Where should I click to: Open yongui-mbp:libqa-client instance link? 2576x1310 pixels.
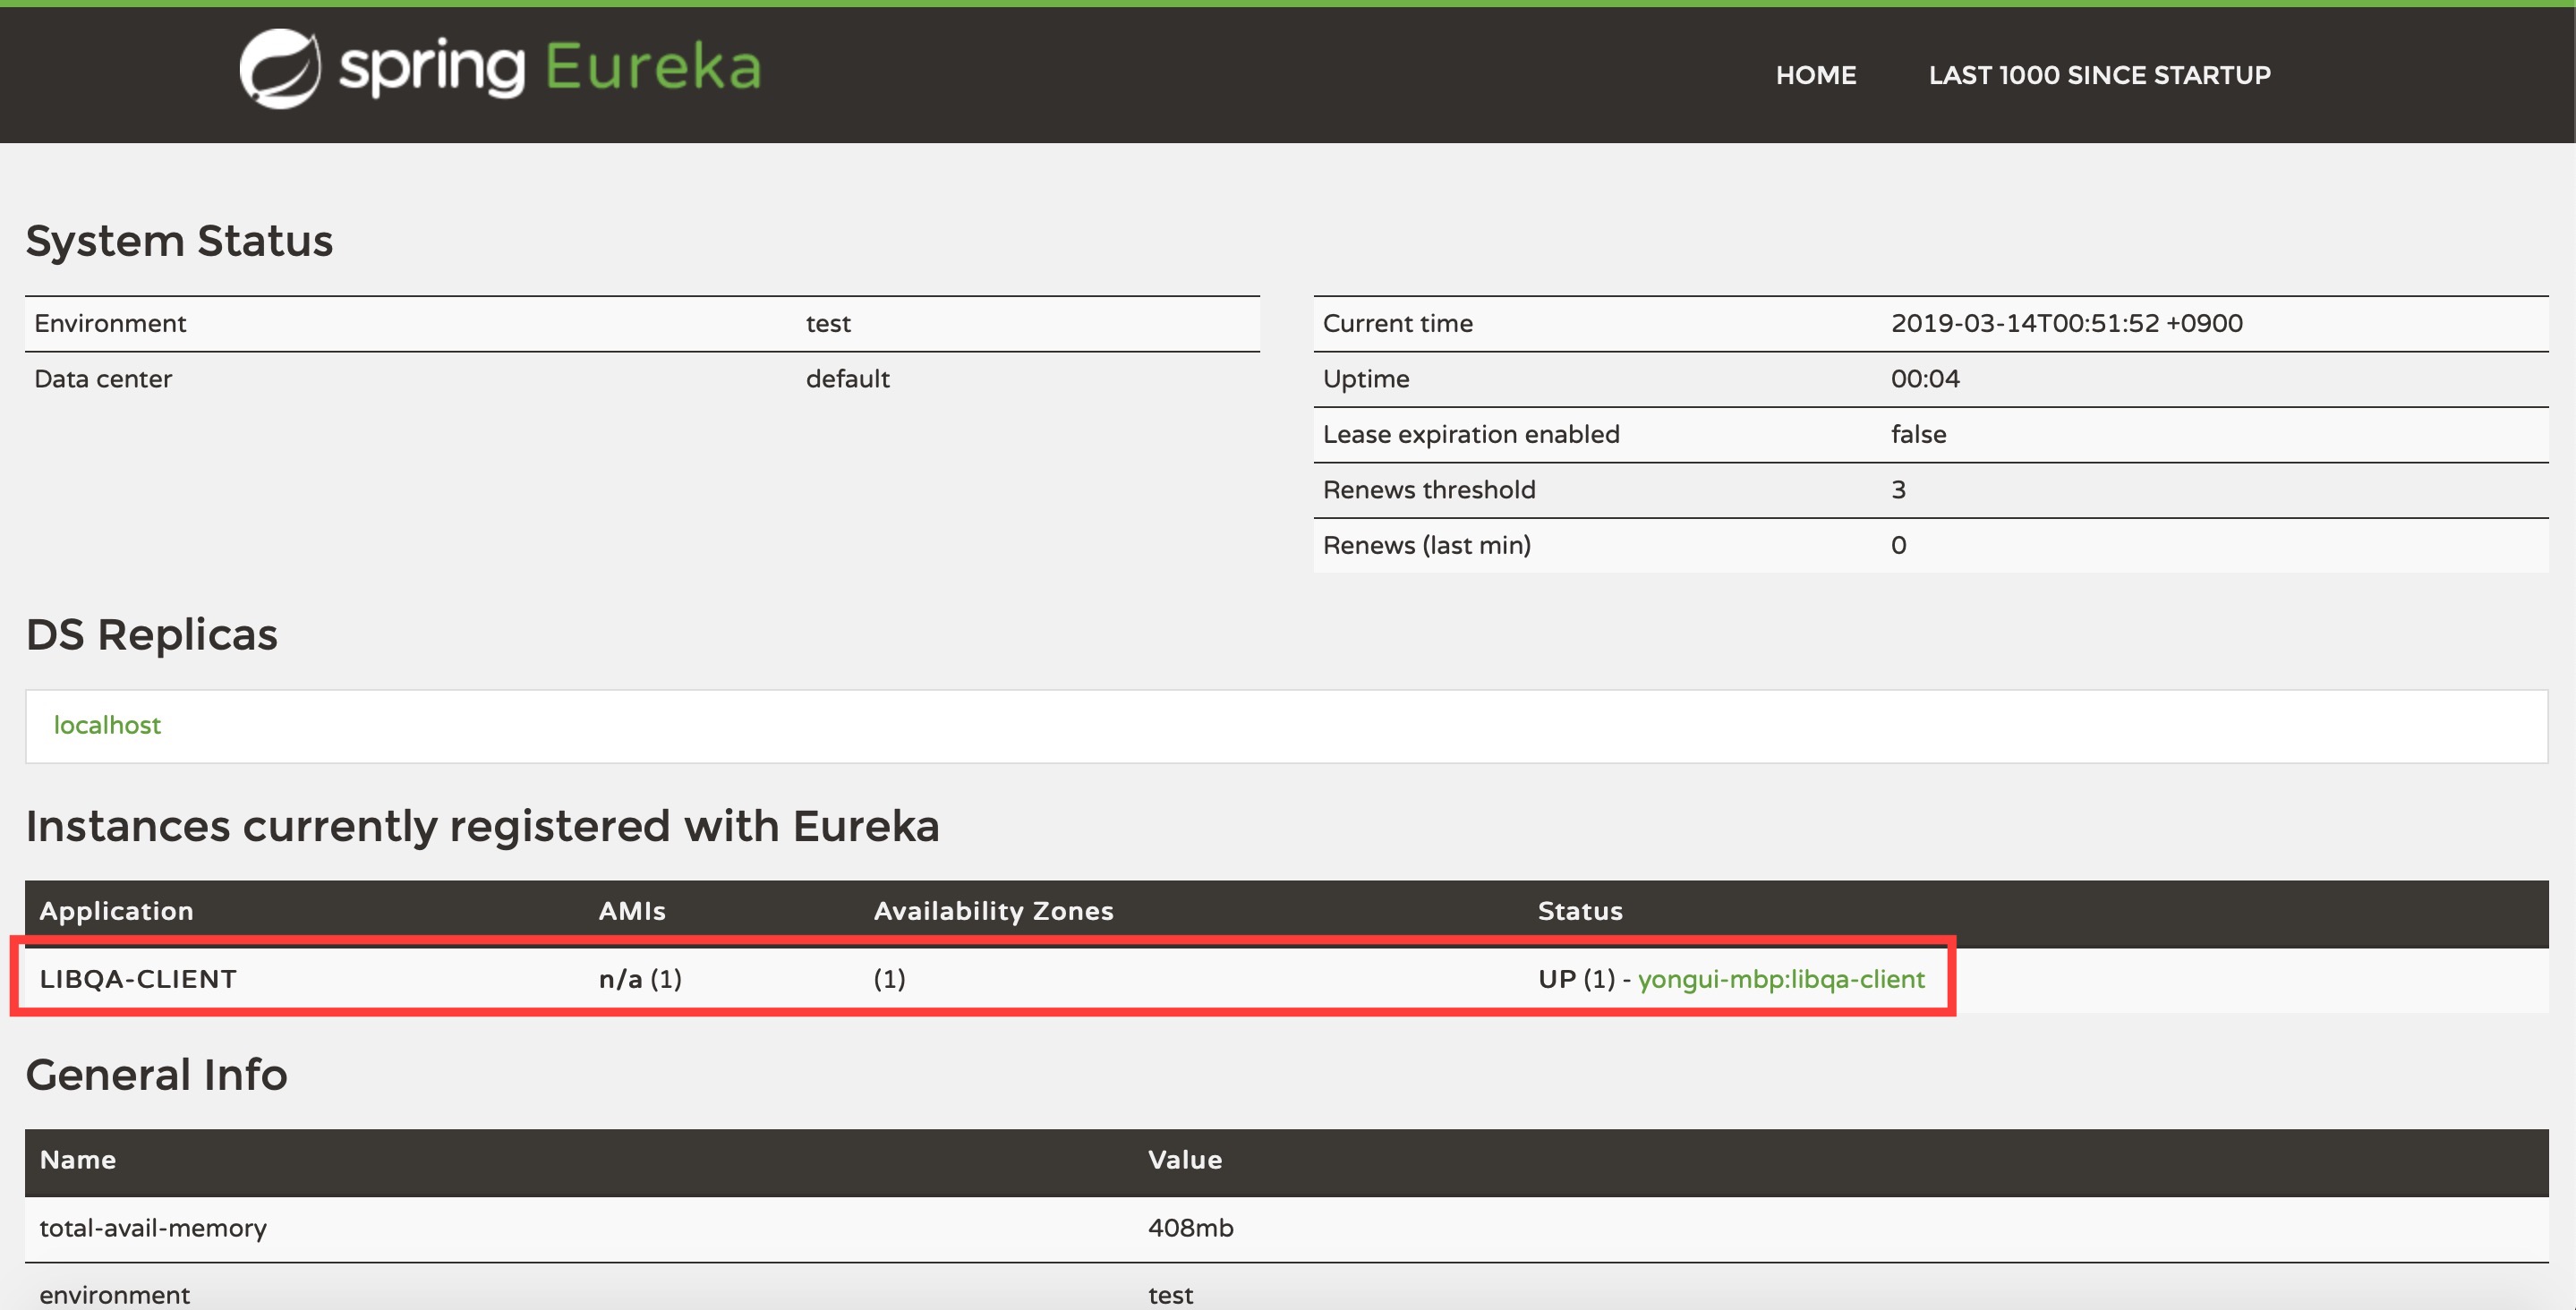click(x=1781, y=979)
